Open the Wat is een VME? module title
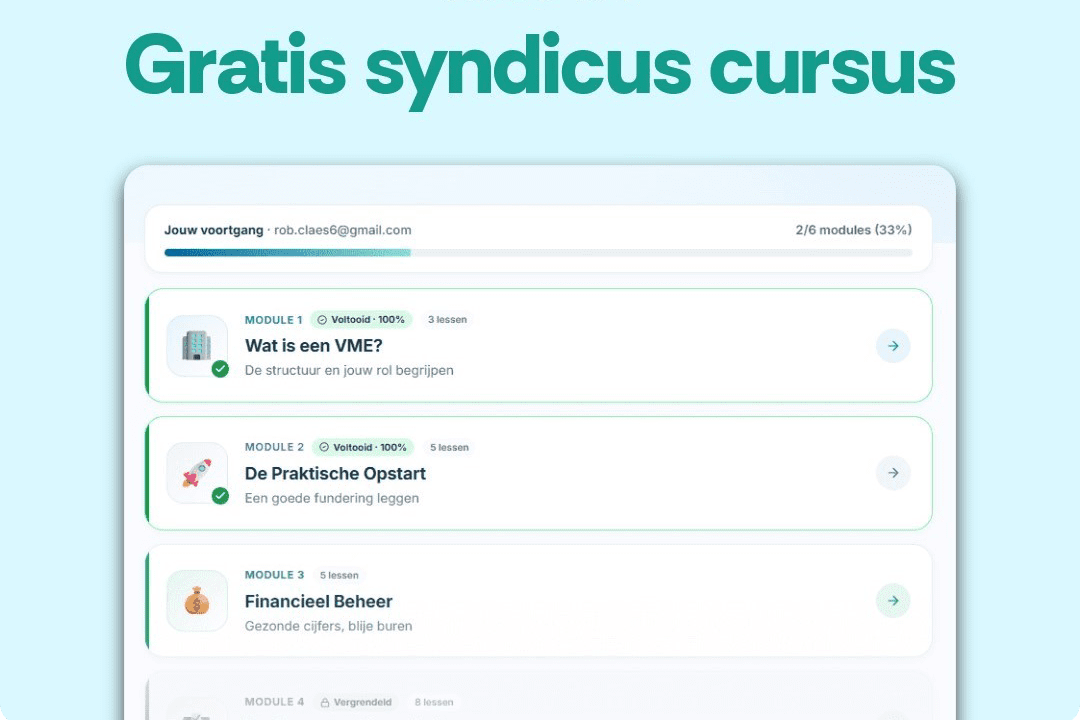 (x=313, y=345)
